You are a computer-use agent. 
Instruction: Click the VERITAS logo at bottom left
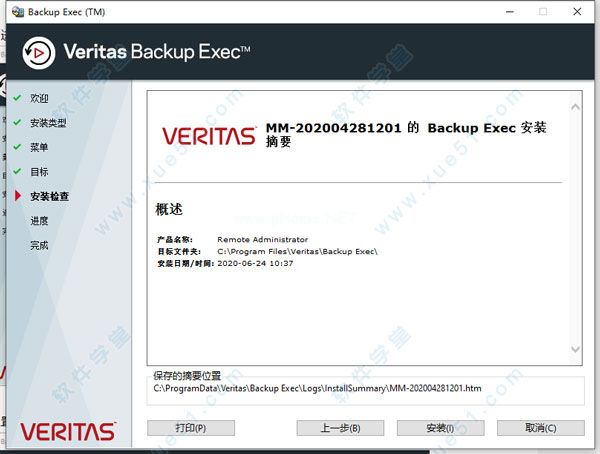coord(68,431)
